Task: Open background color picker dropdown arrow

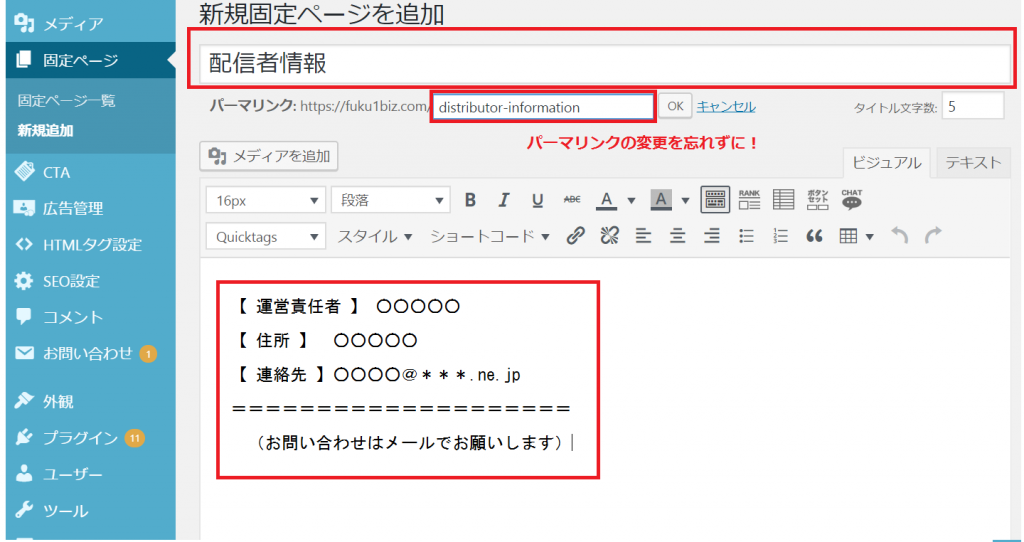Action: click(685, 200)
